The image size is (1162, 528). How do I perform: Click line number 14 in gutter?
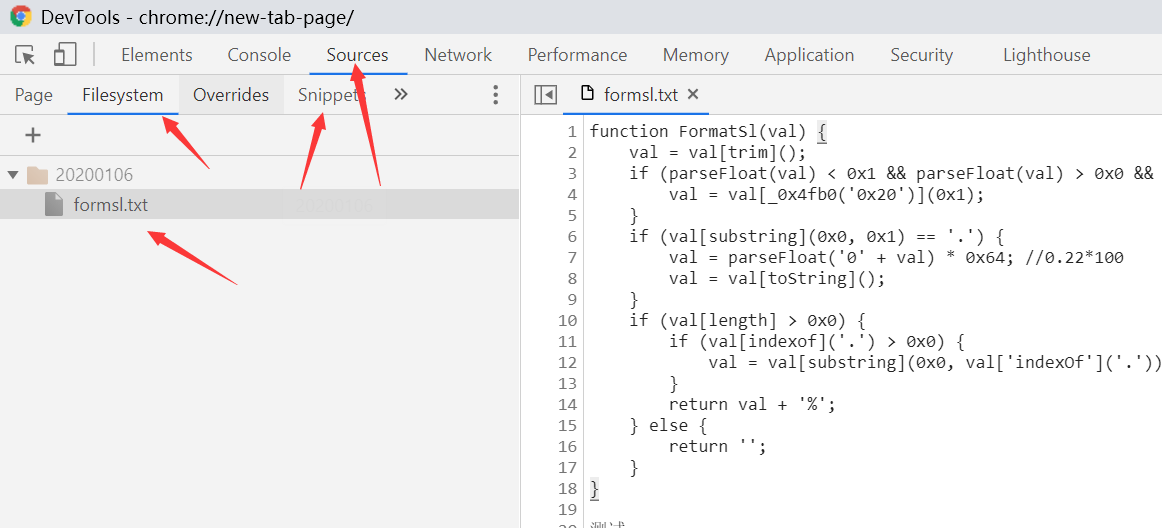pyautogui.click(x=568, y=405)
